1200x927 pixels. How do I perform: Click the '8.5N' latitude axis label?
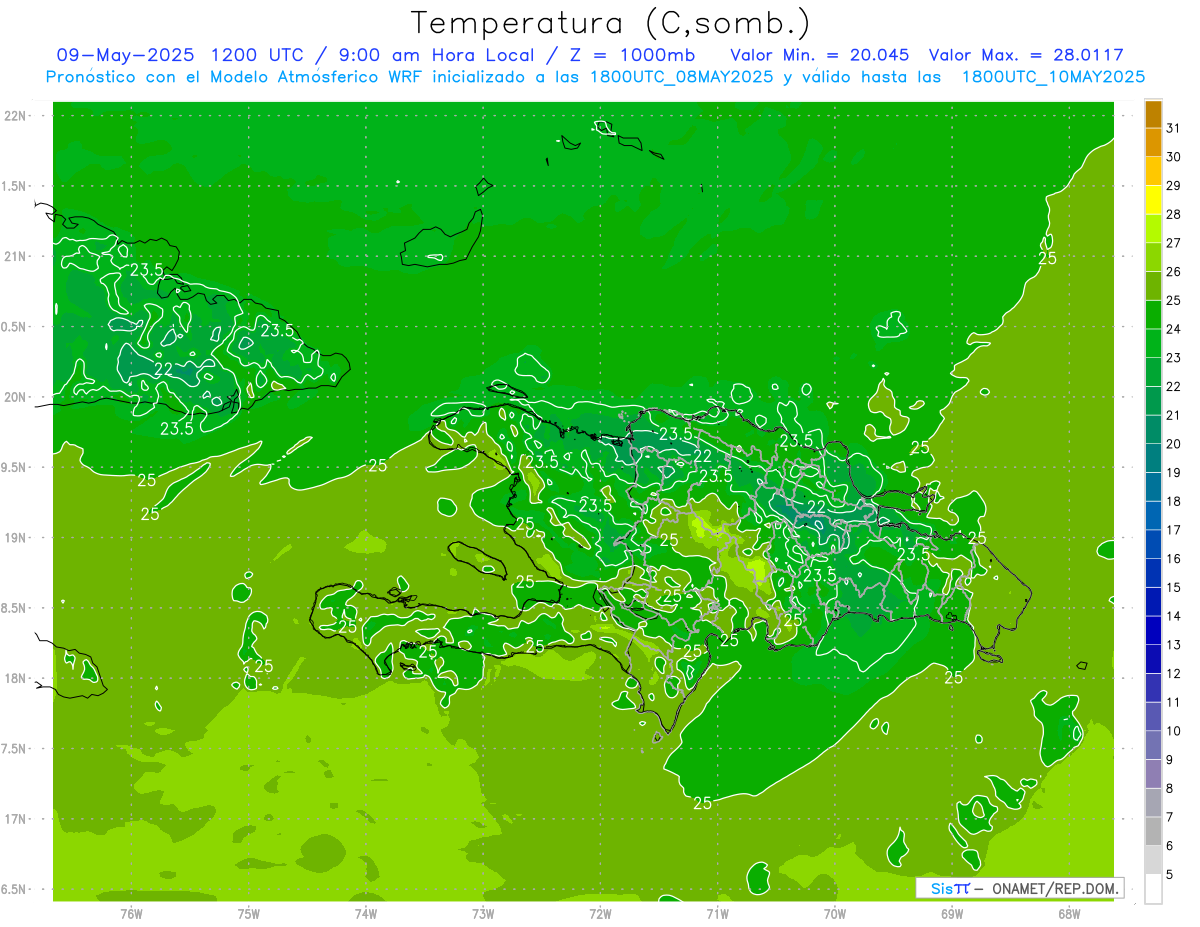click(x=14, y=608)
